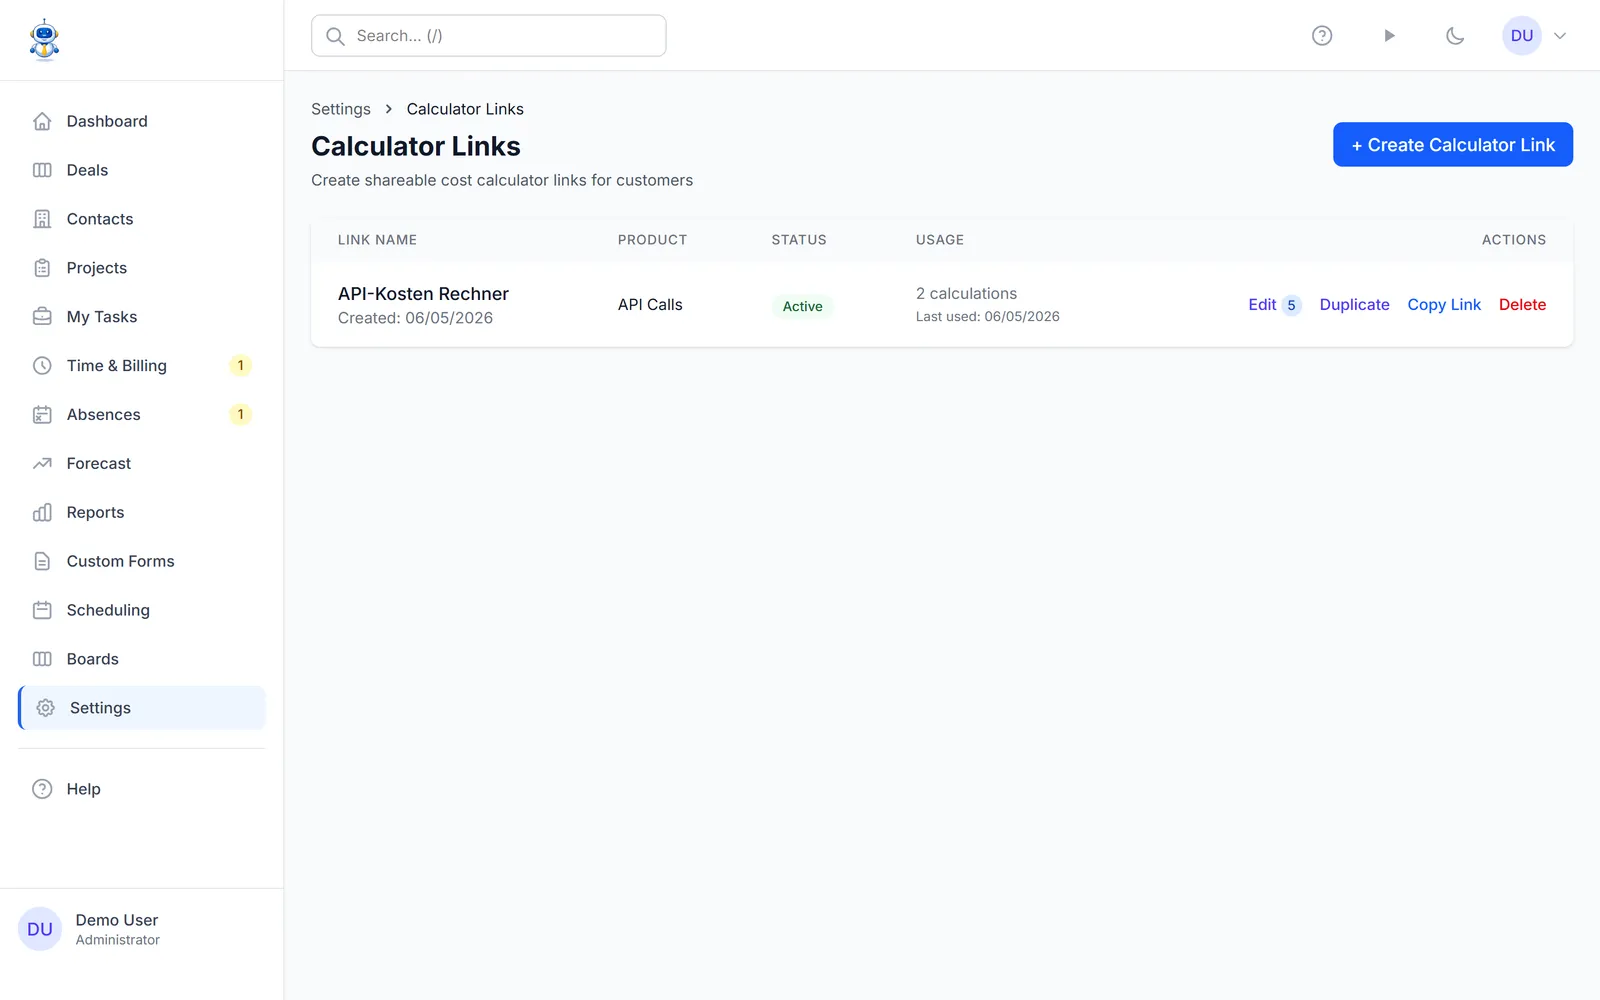Click the Calculator Links breadcrumb text
This screenshot has width=1600, height=1000.
465,109
